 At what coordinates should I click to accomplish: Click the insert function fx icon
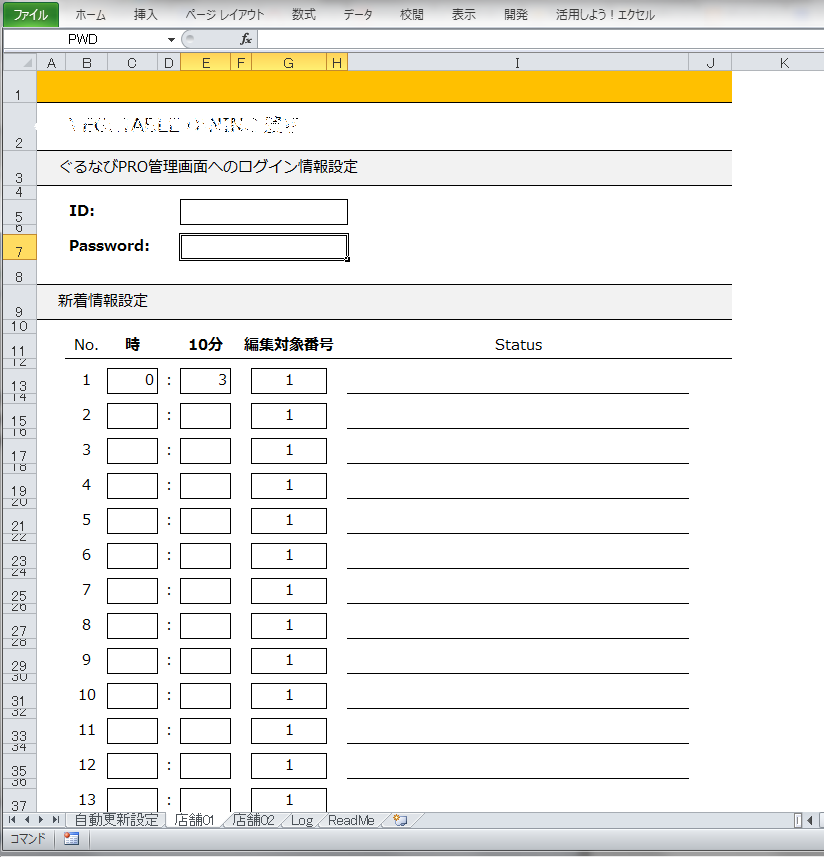[246, 39]
